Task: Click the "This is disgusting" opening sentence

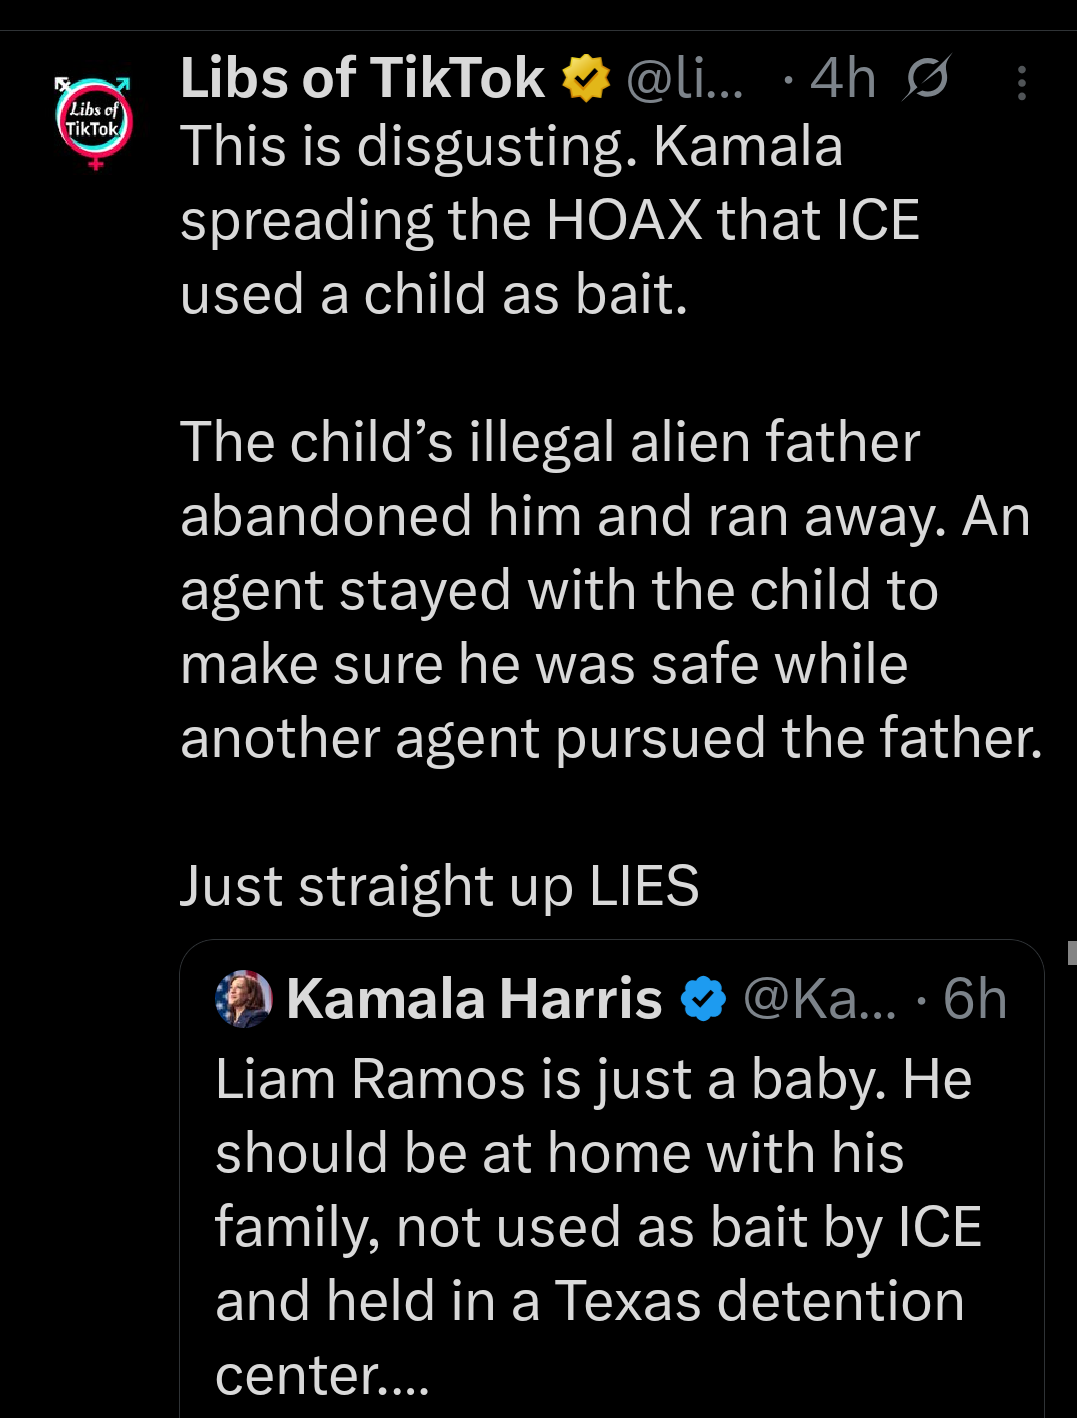Action: click(x=408, y=147)
